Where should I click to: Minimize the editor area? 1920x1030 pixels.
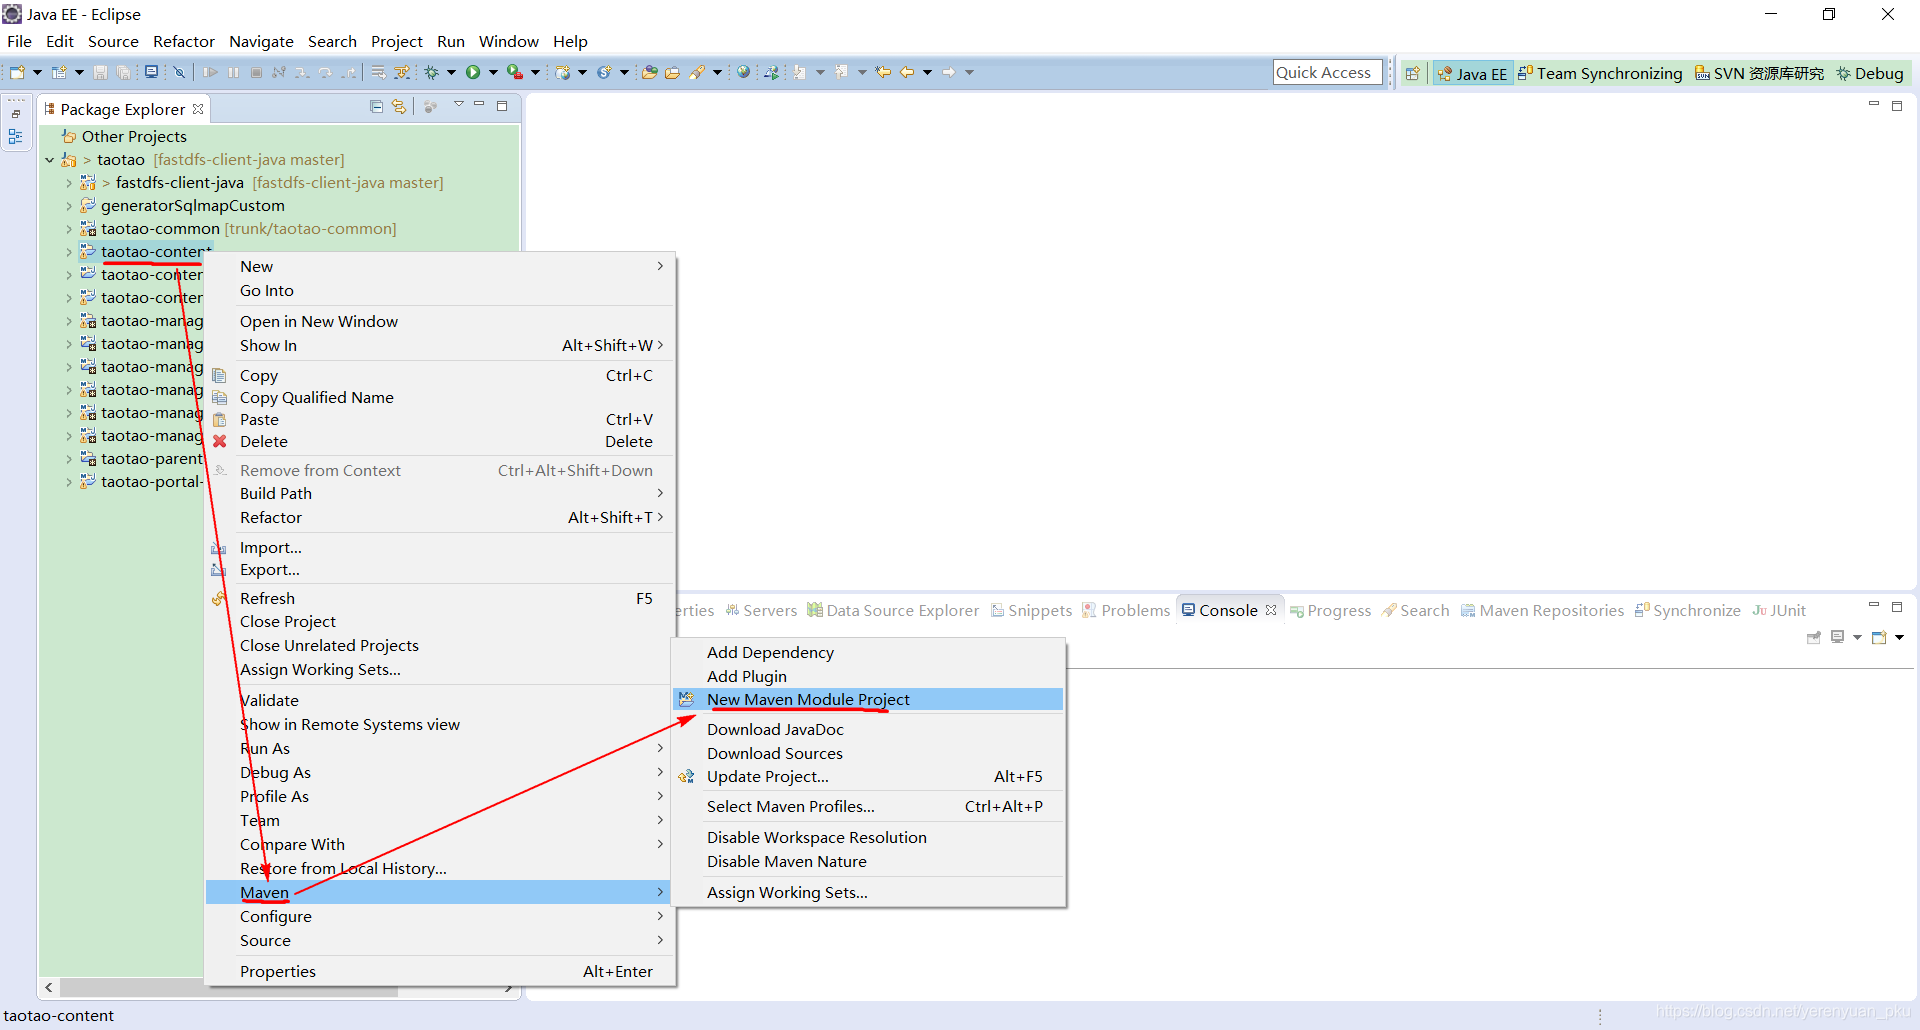tap(1874, 105)
